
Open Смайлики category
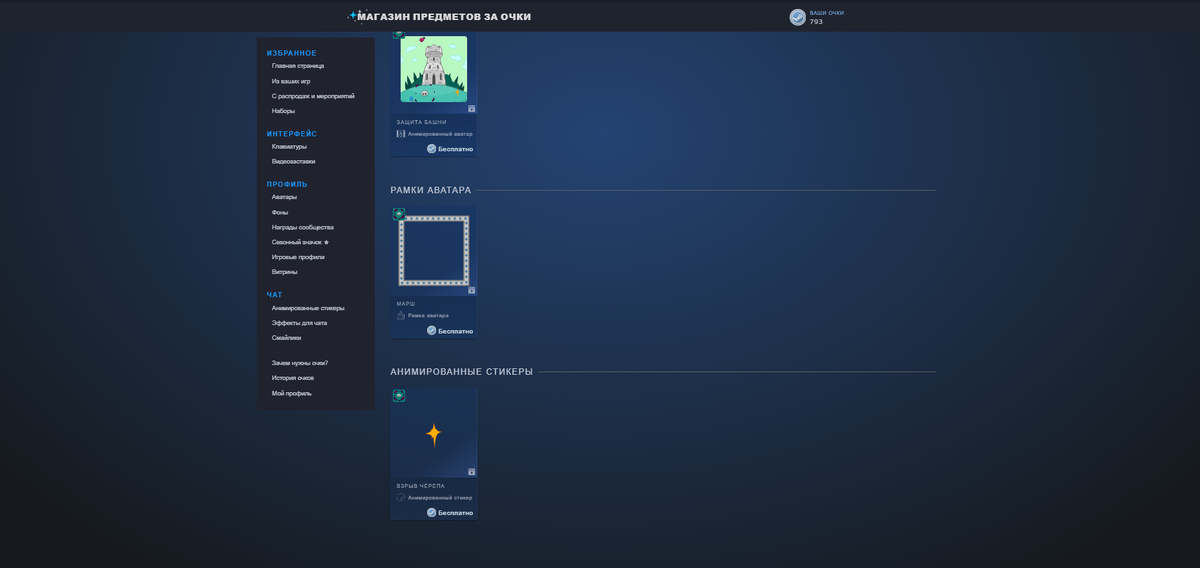coord(286,338)
